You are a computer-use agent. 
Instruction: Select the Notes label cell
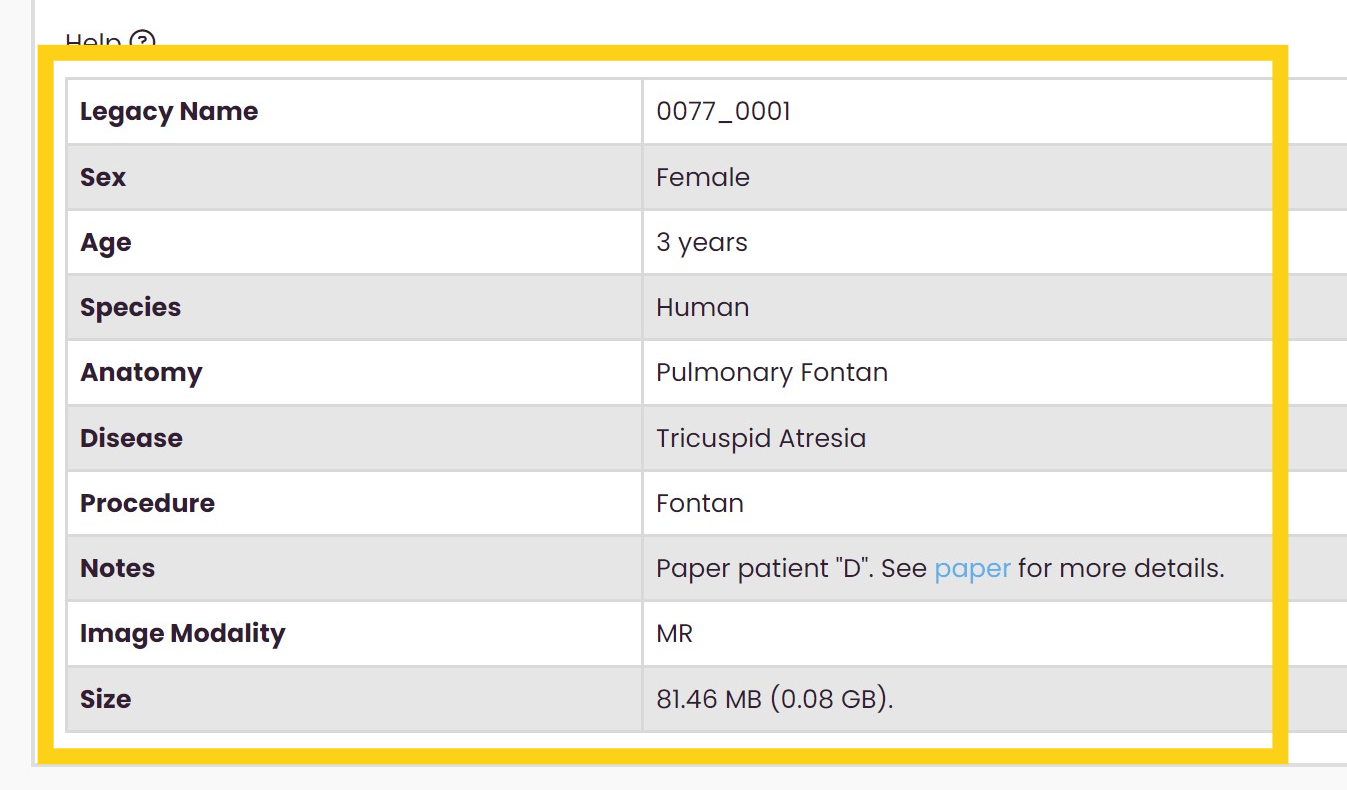[x=117, y=569]
